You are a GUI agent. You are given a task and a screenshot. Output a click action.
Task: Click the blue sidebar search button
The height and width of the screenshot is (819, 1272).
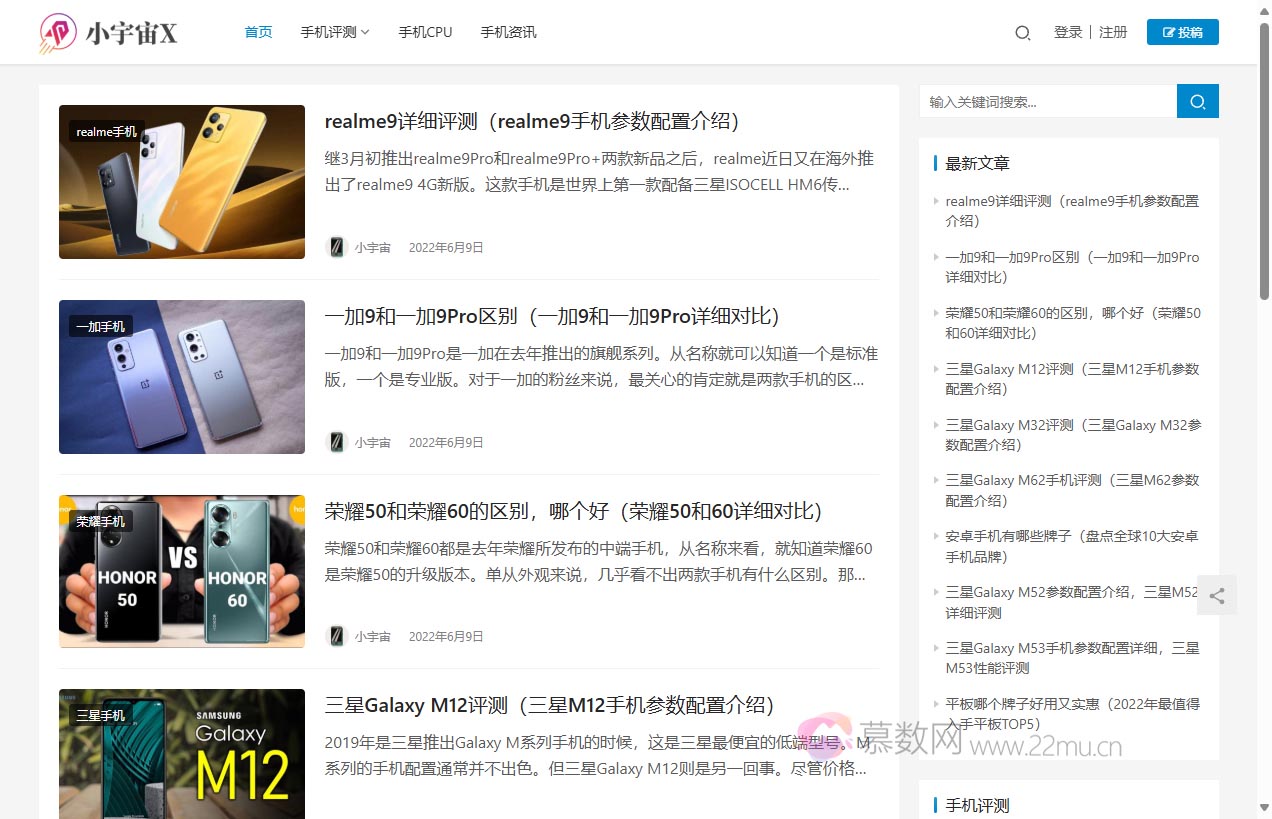(x=1197, y=101)
